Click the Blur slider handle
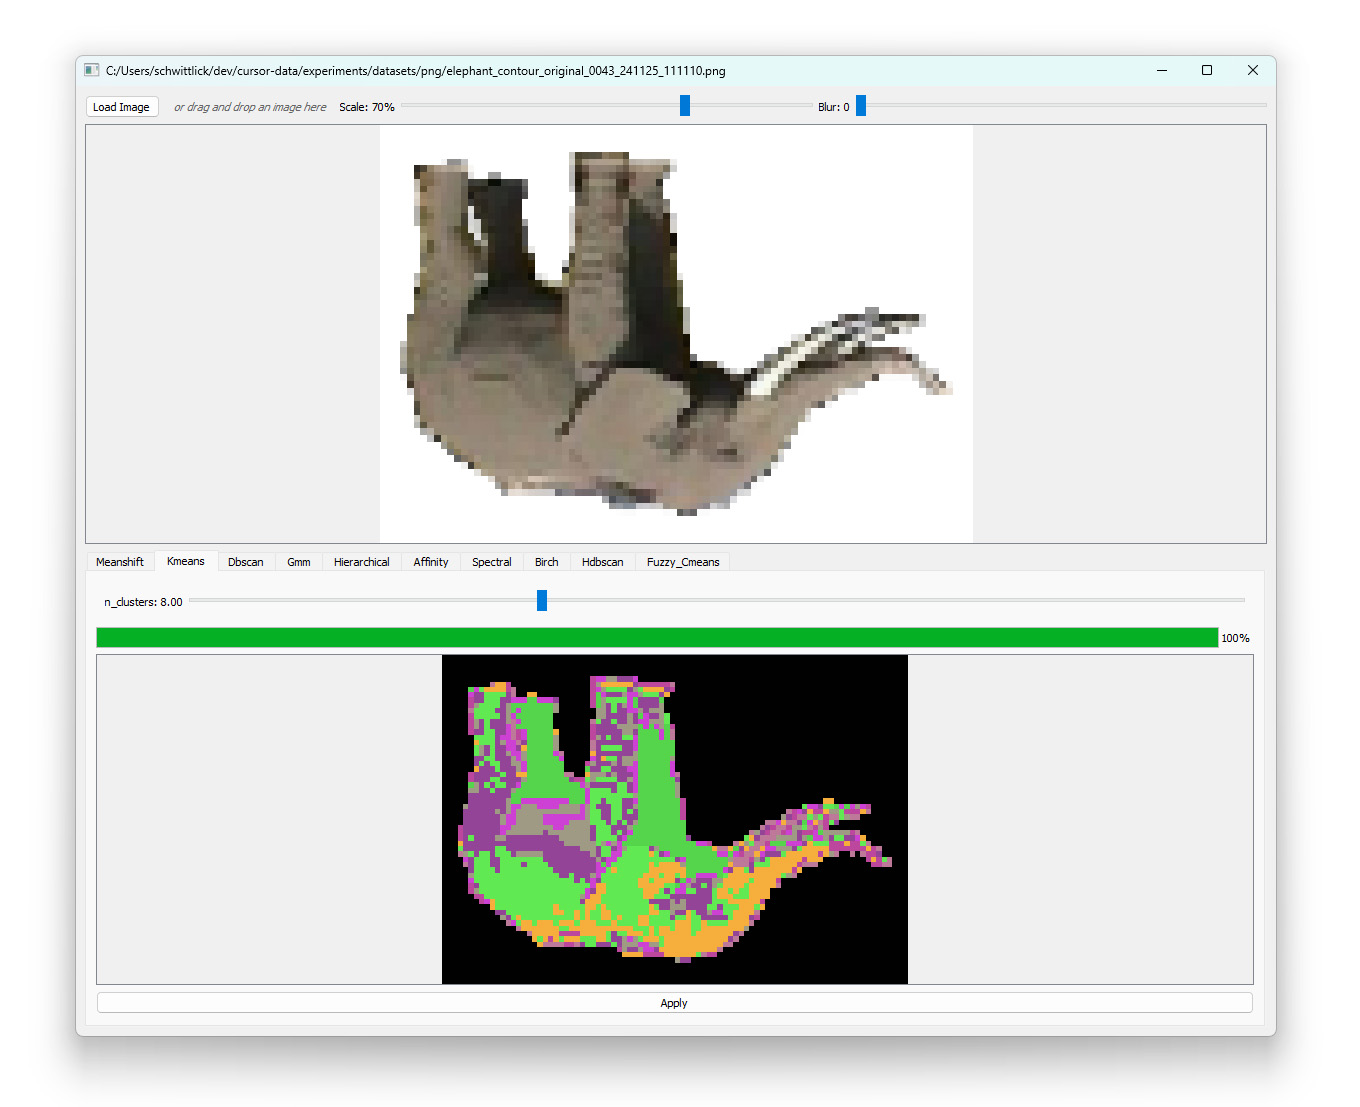This screenshot has width=1360, height=1107. [x=861, y=106]
